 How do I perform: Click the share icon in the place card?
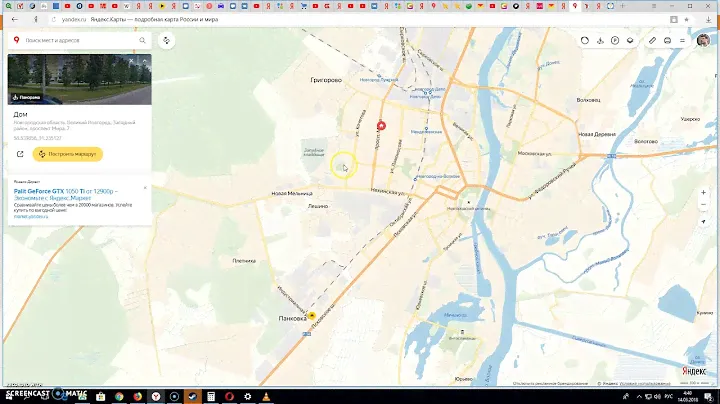[19, 154]
